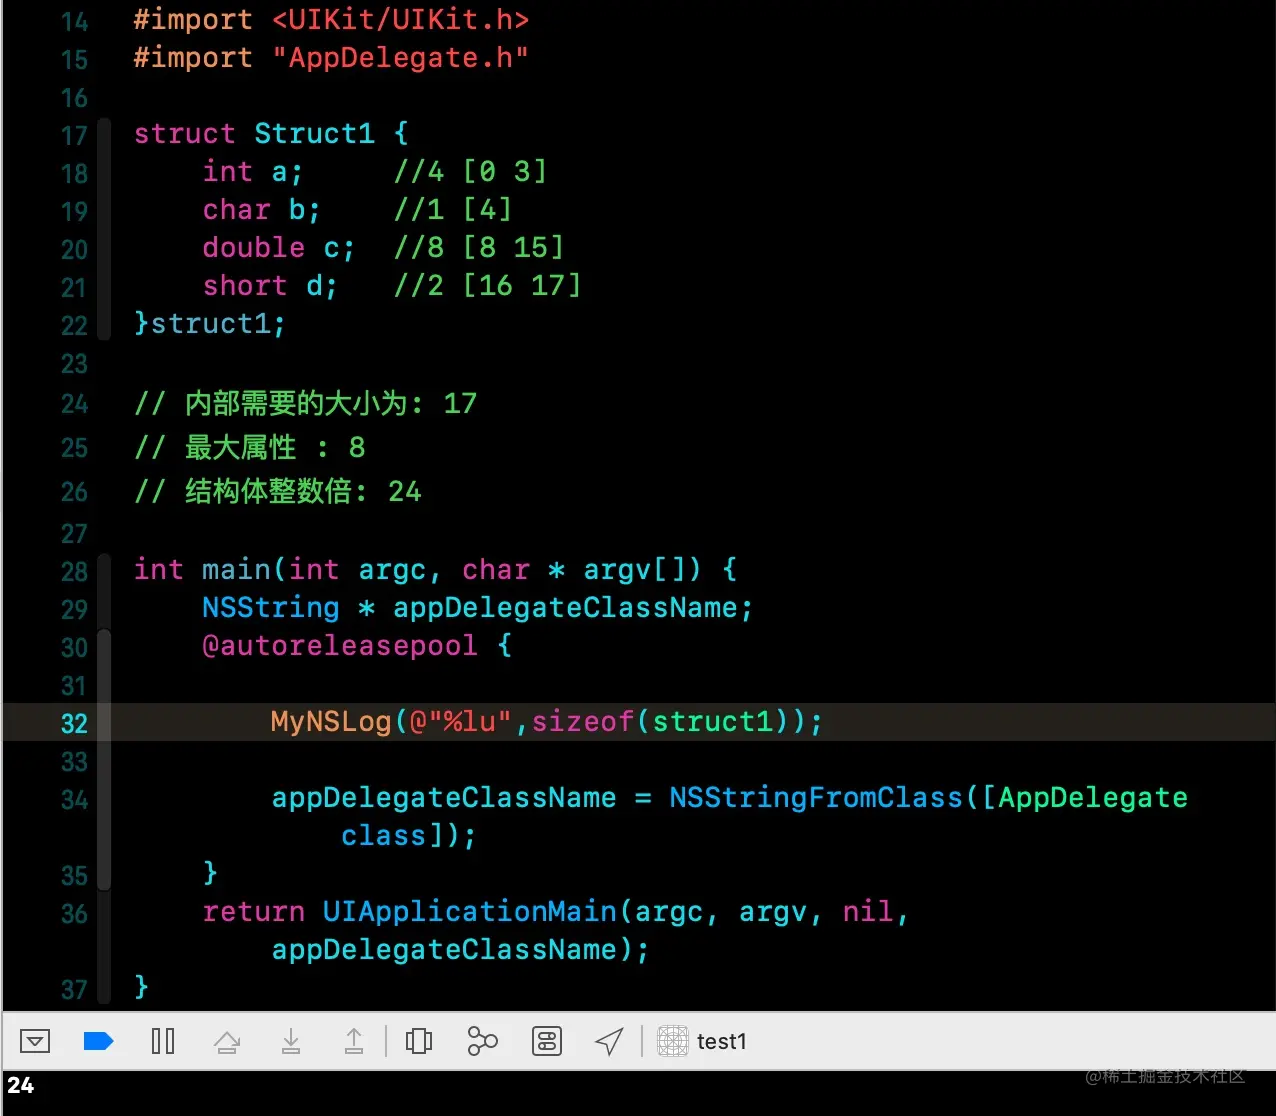Click comment "// 内部需要的大小为: 17"
The image size is (1276, 1116).
pos(306,404)
